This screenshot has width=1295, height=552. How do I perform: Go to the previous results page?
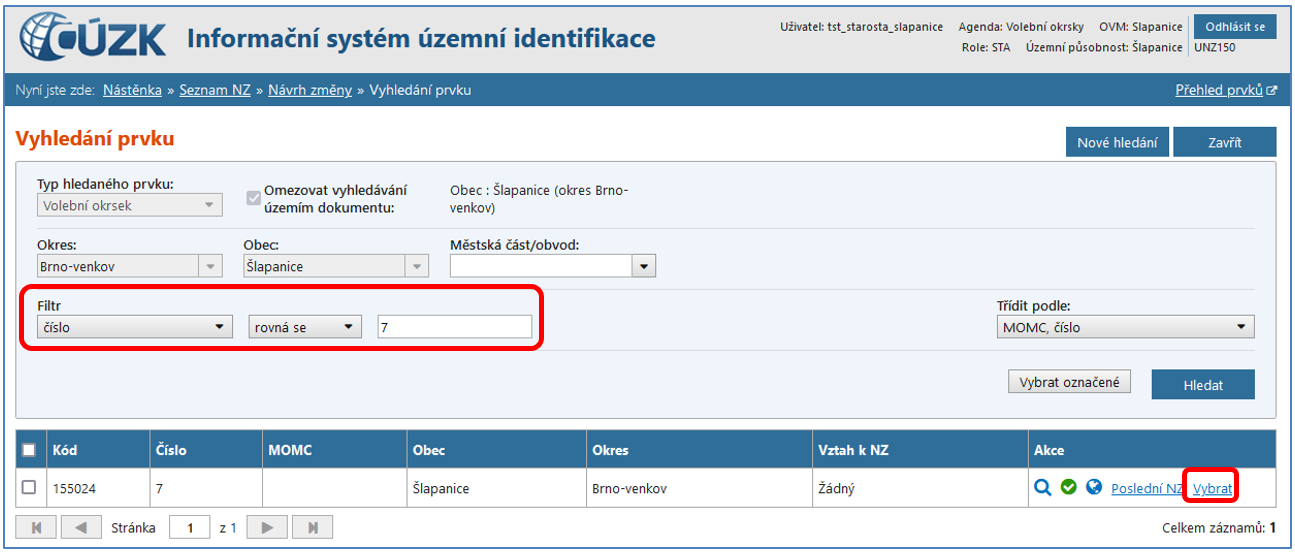82,527
